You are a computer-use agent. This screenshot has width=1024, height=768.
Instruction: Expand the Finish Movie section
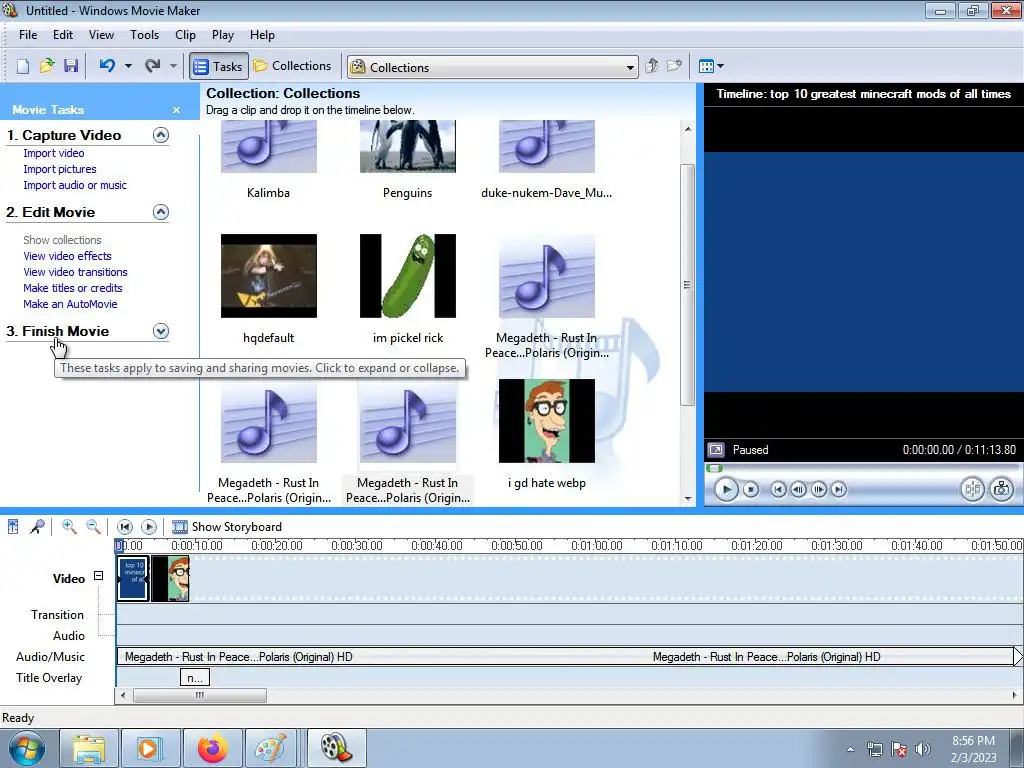coord(161,331)
